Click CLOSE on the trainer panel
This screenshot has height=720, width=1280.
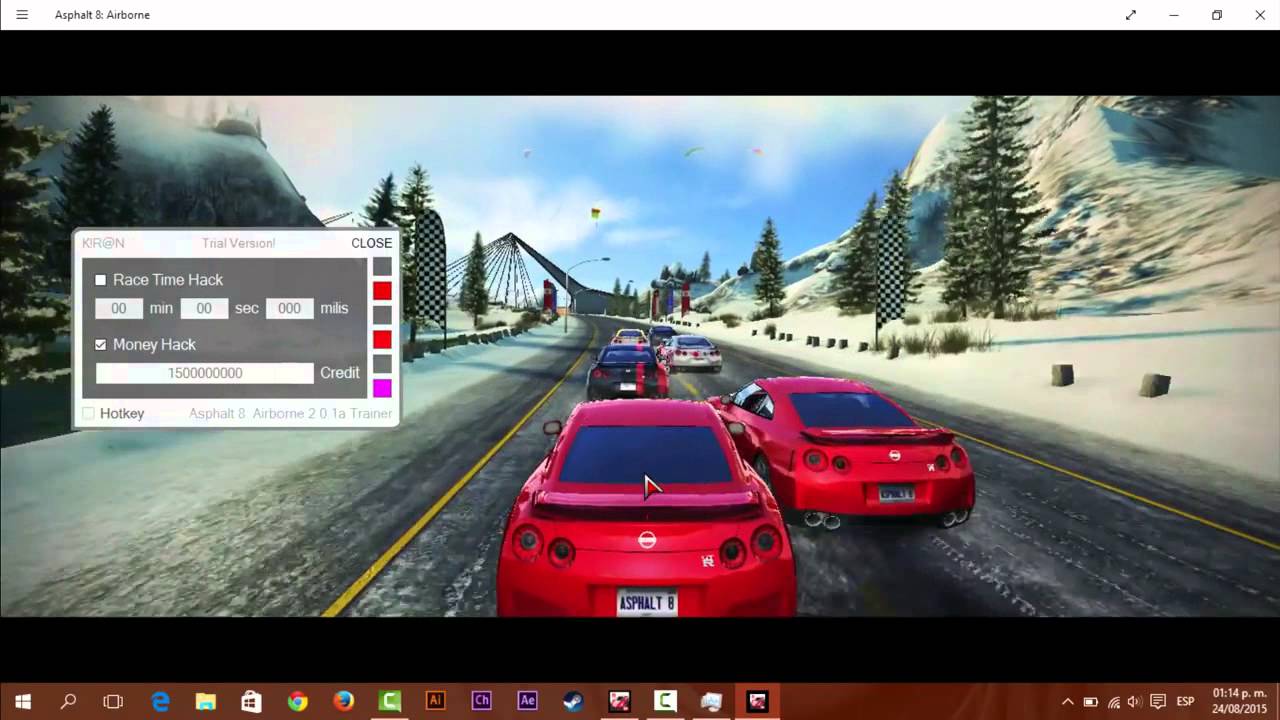[x=371, y=243]
